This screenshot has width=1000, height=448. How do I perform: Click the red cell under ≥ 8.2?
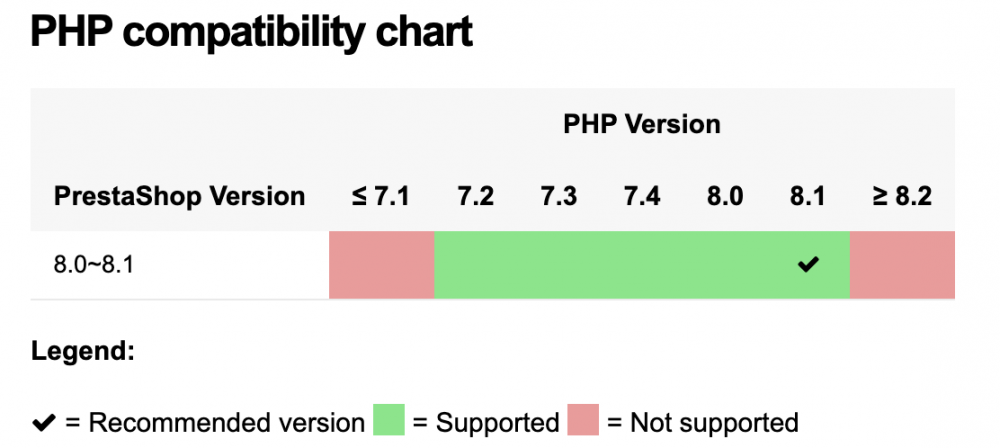(902, 265)
